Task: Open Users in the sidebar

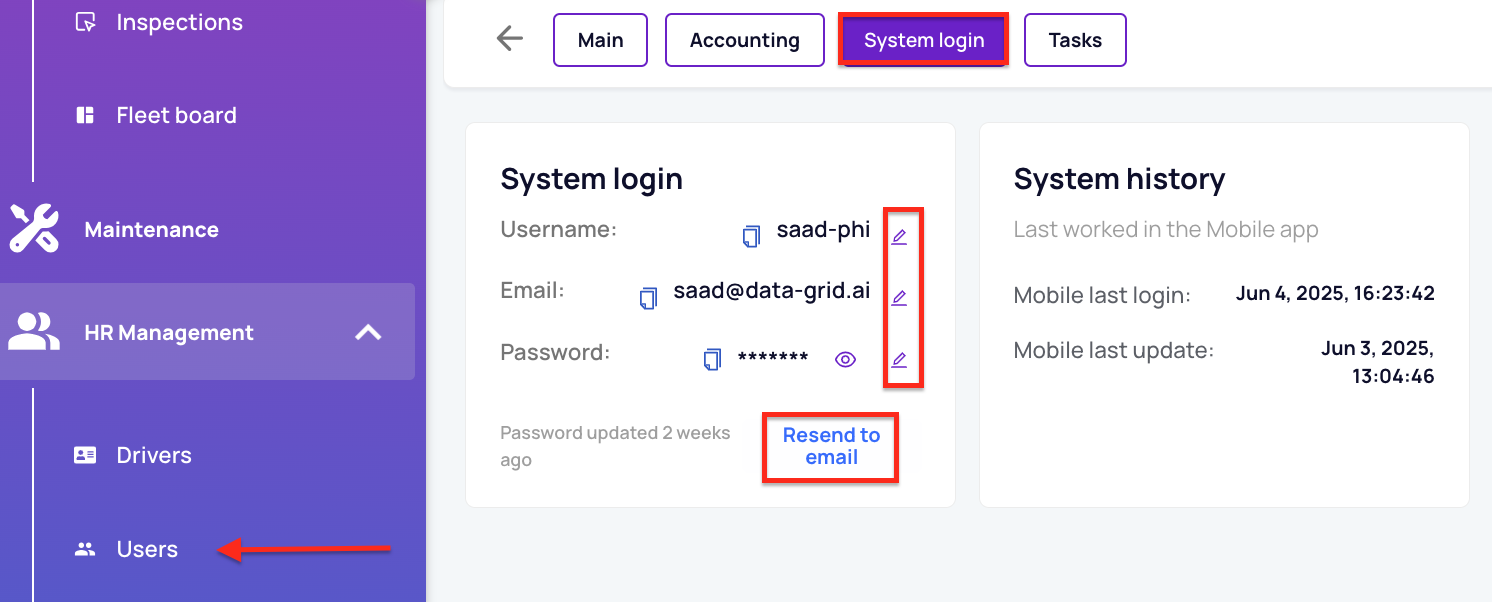Action: tap(147, 549)
